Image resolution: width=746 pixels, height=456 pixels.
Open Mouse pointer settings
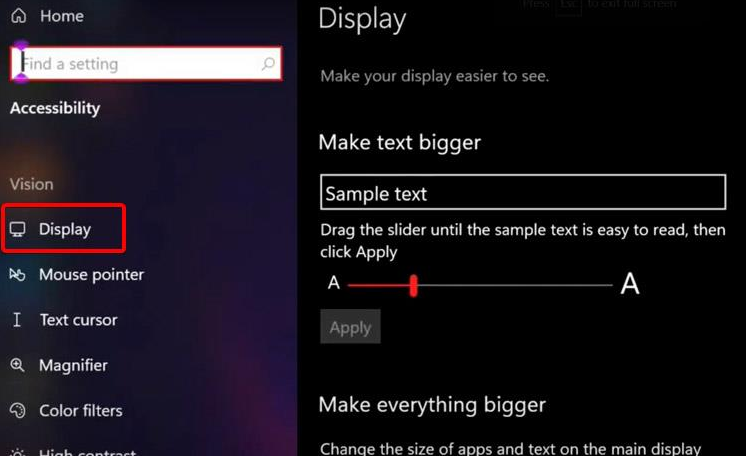(x=91, y=275)
